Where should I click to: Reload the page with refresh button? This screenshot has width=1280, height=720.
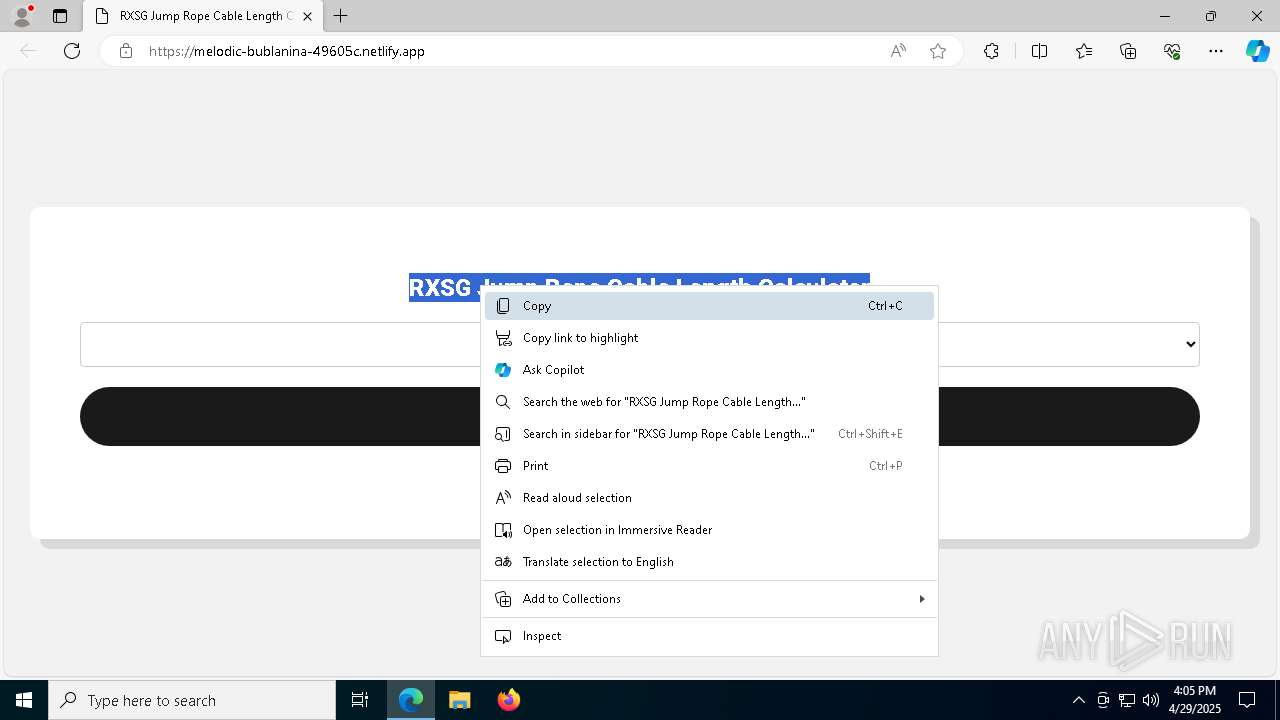(x=72, y=51)
